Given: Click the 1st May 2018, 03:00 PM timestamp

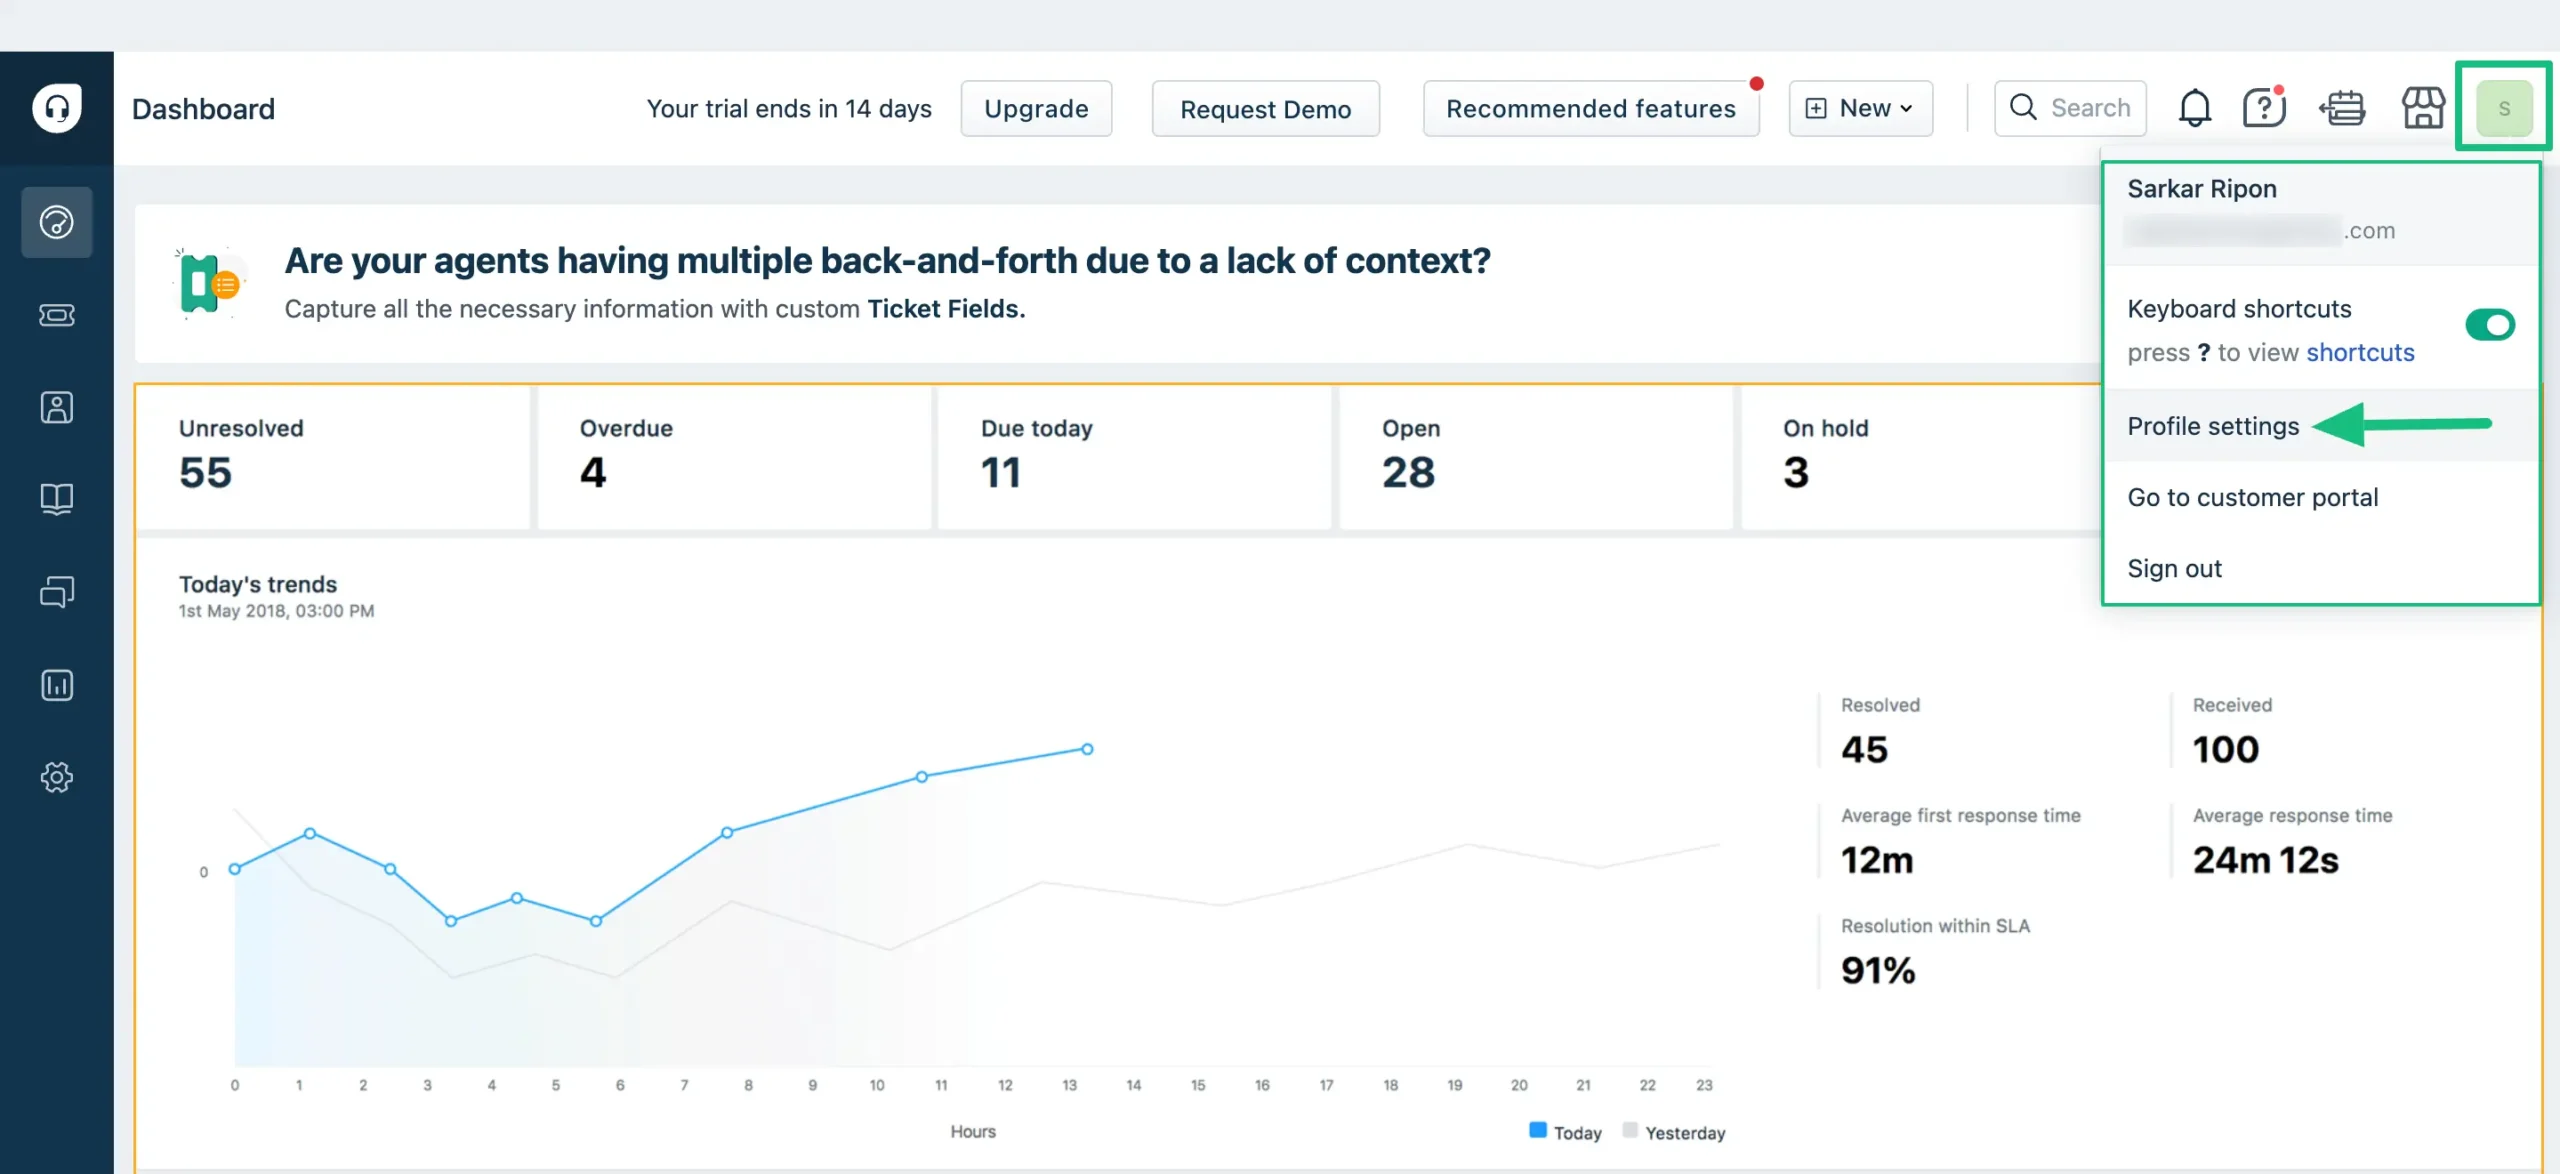Looking at the screenshot, I should pyautogui.click(x=276, y=611).
